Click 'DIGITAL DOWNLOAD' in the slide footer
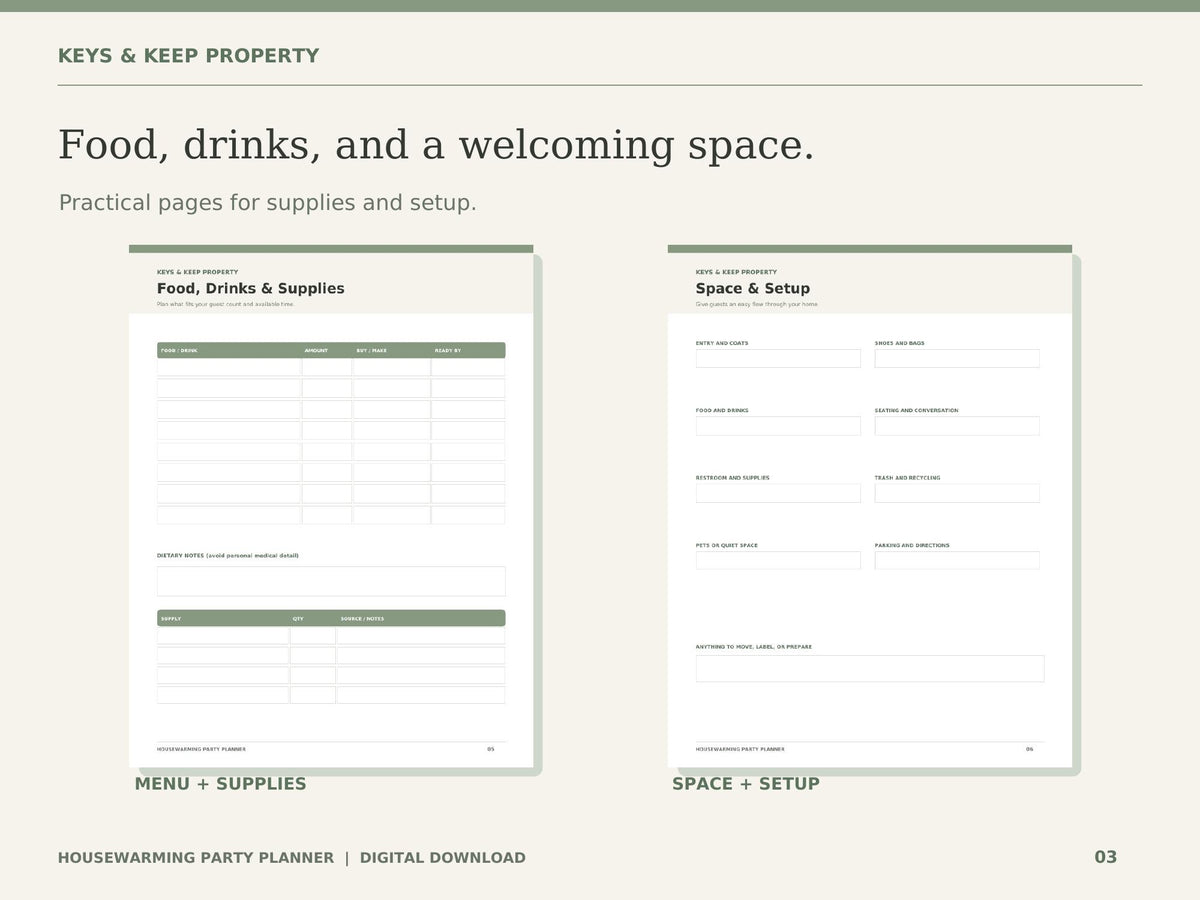 point(443,858)
